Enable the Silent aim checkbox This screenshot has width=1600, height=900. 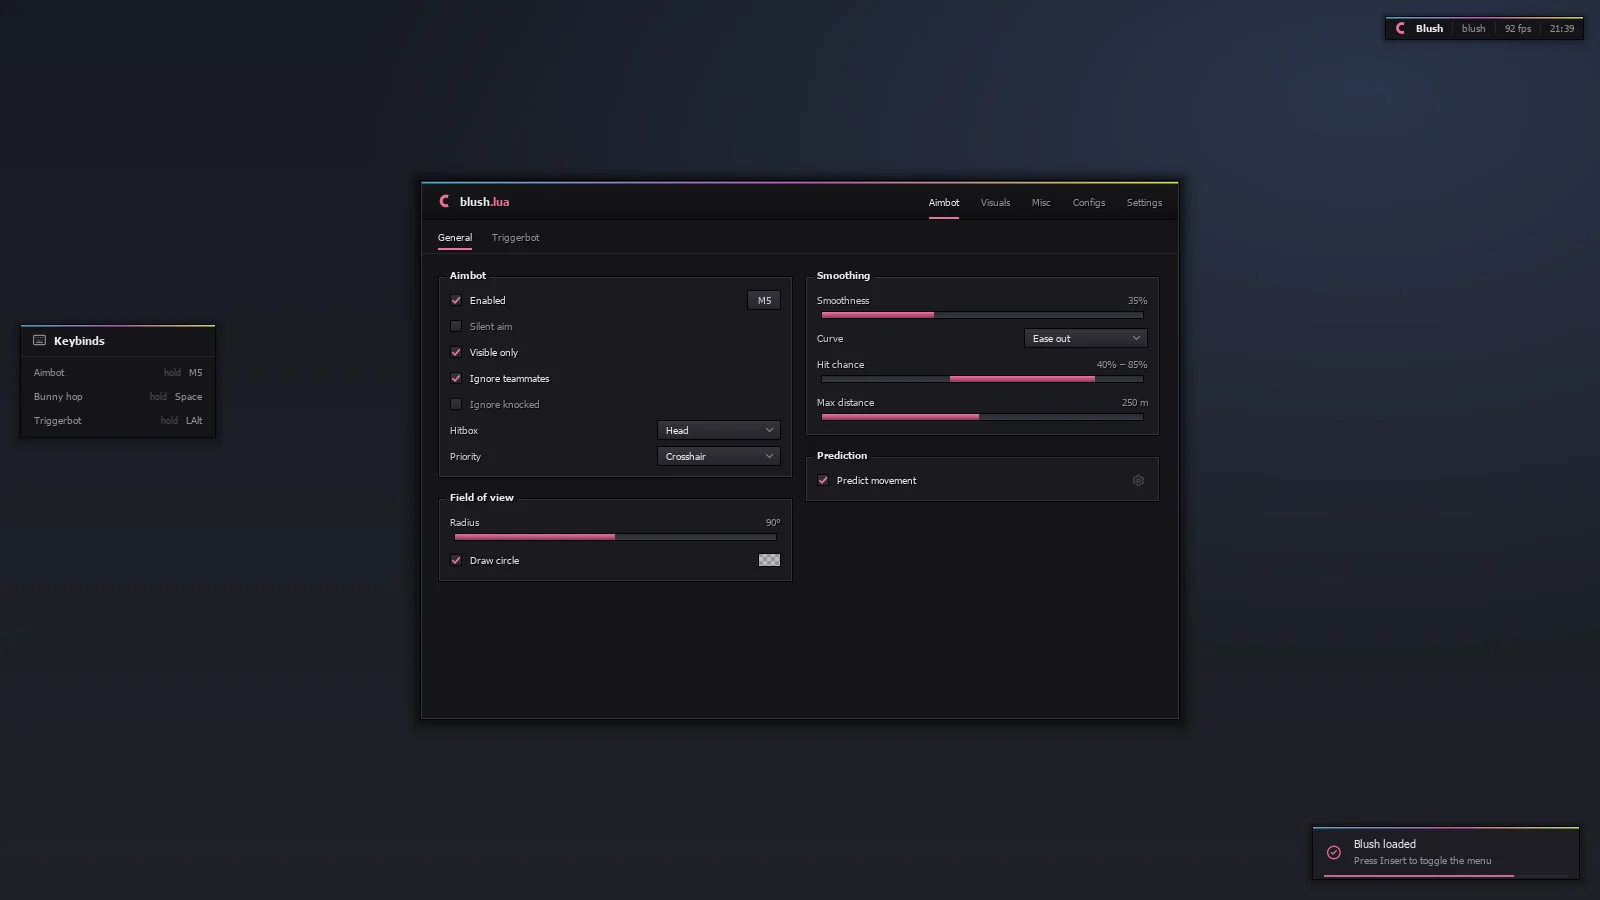click(x=456, y=327)
